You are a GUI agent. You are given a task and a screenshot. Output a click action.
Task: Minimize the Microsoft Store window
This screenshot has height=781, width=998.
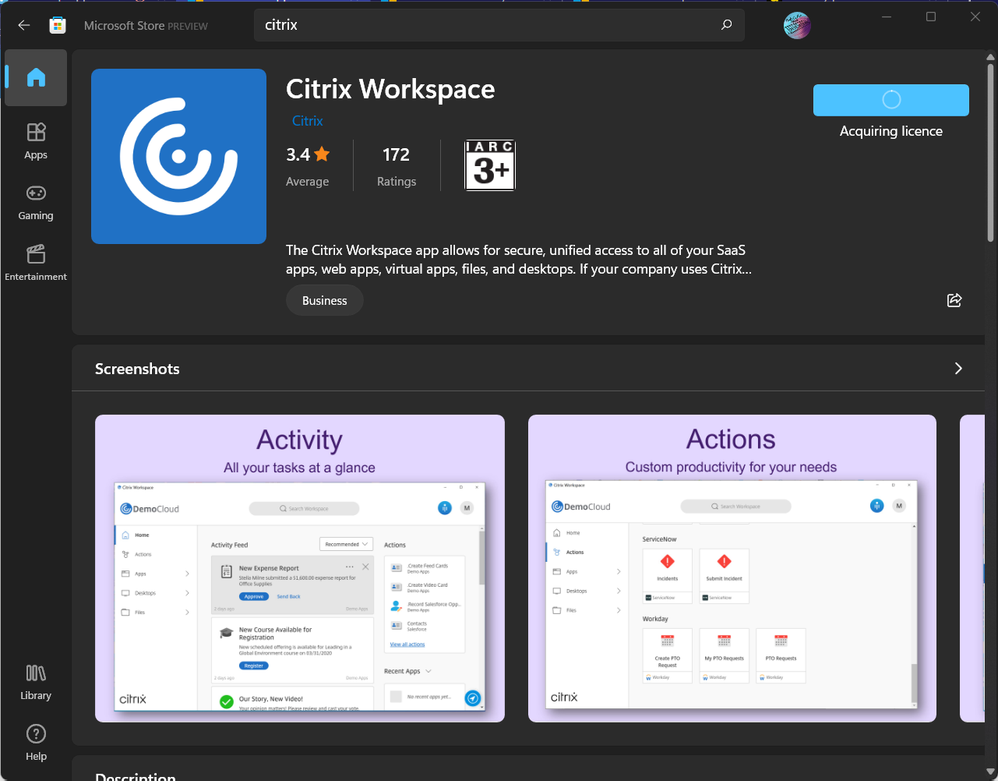(x=887, y=17)
